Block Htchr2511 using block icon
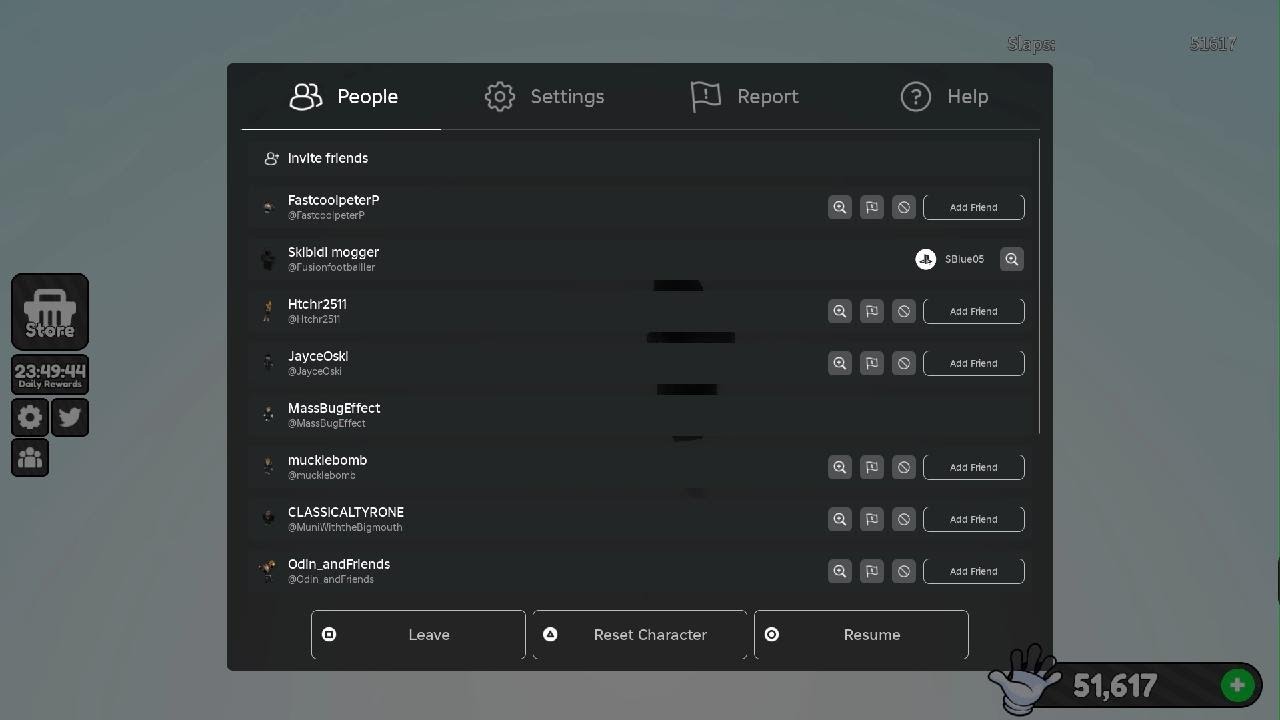Viewport: 1280px width, 720px height. 904,311
